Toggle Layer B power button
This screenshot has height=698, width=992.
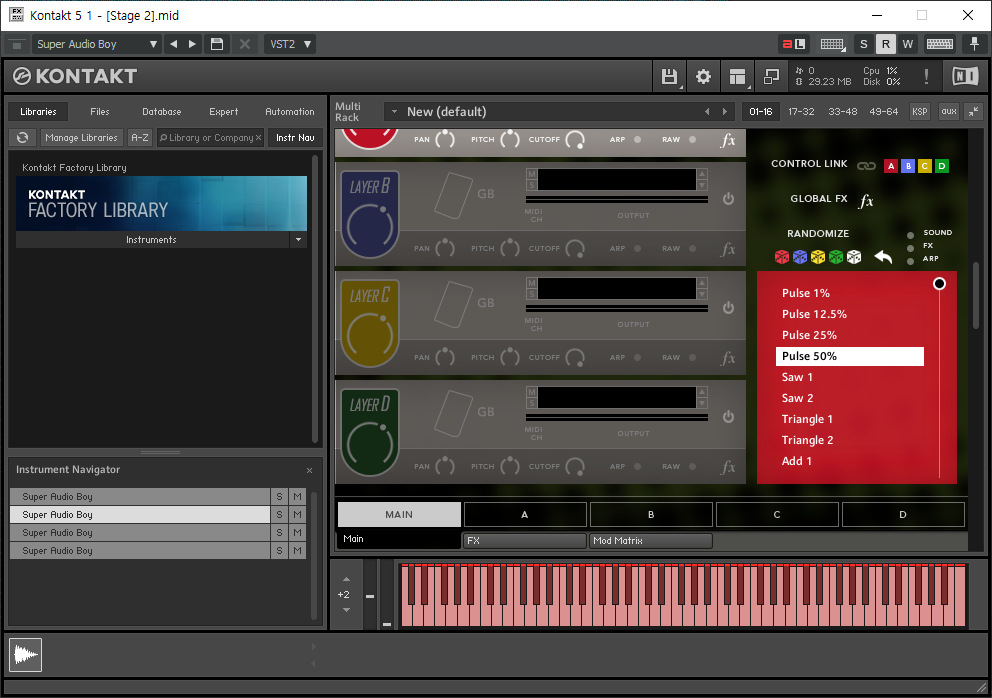(728, 199)
